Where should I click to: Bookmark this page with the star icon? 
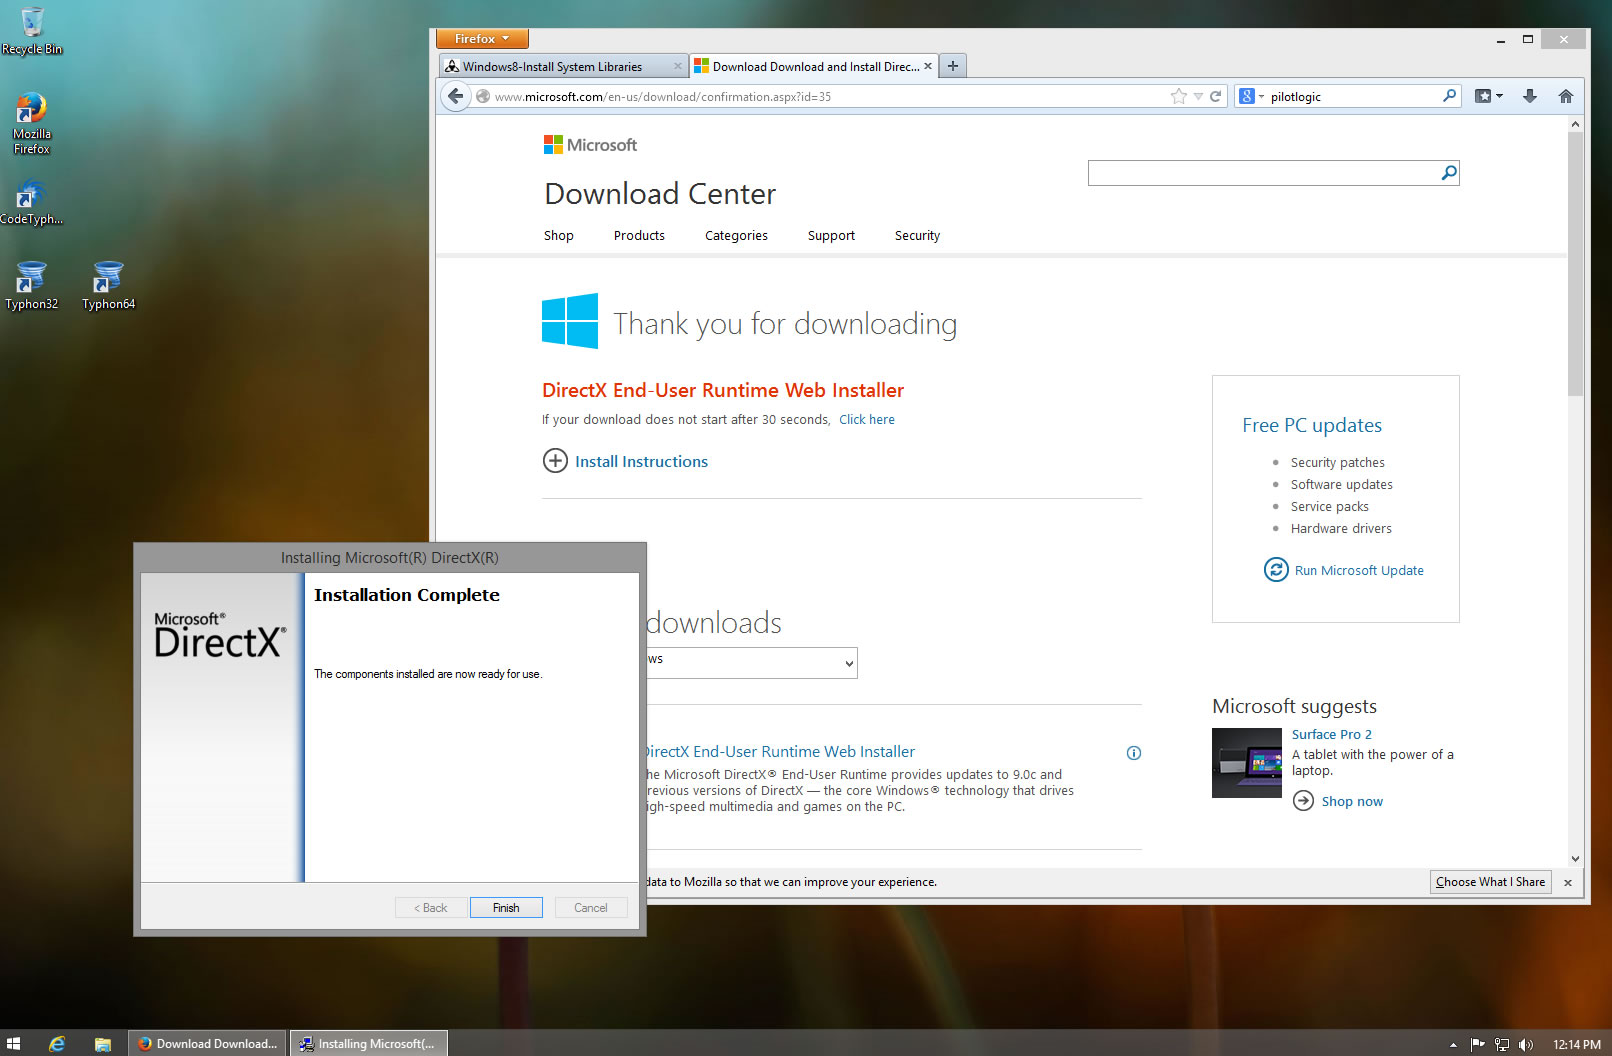tap(1179, 96)
